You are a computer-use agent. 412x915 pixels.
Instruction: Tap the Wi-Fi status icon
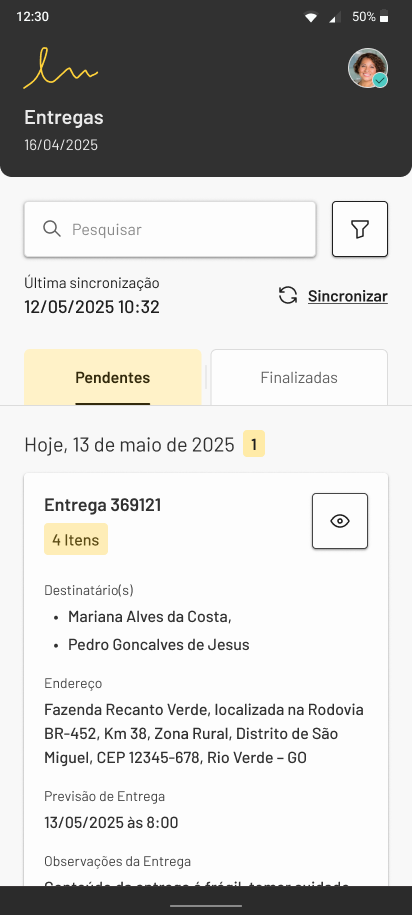click(311, 17)
